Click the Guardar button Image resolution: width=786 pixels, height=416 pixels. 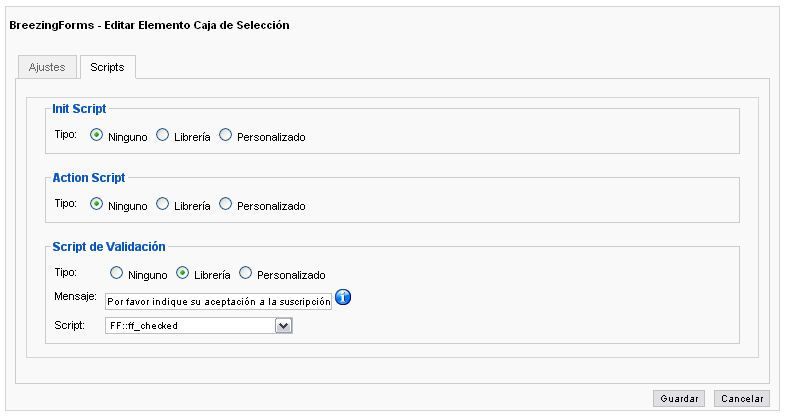[x=679, y=398]
